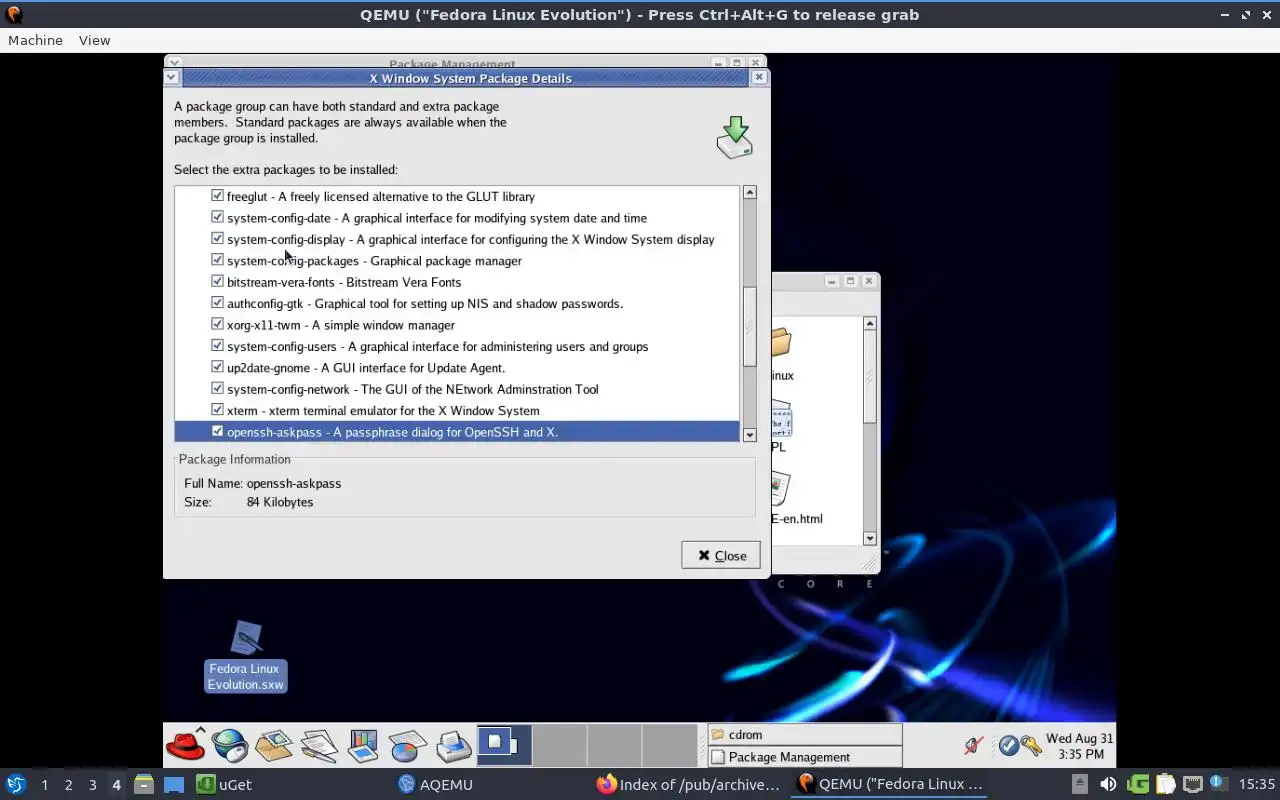Click the display monitor tray icon in host panel
Screen dimensions: 1280x800
pos(1192,784)
